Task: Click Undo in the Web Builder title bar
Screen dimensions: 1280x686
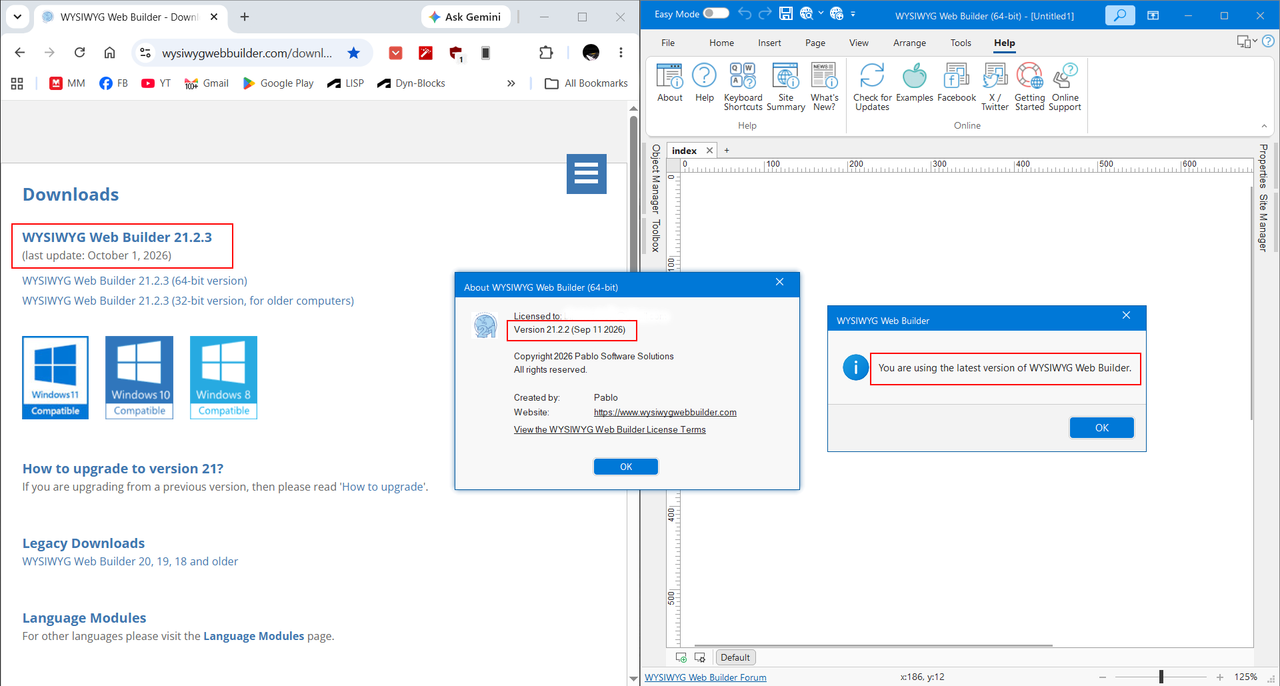Action: click(744, 14)
